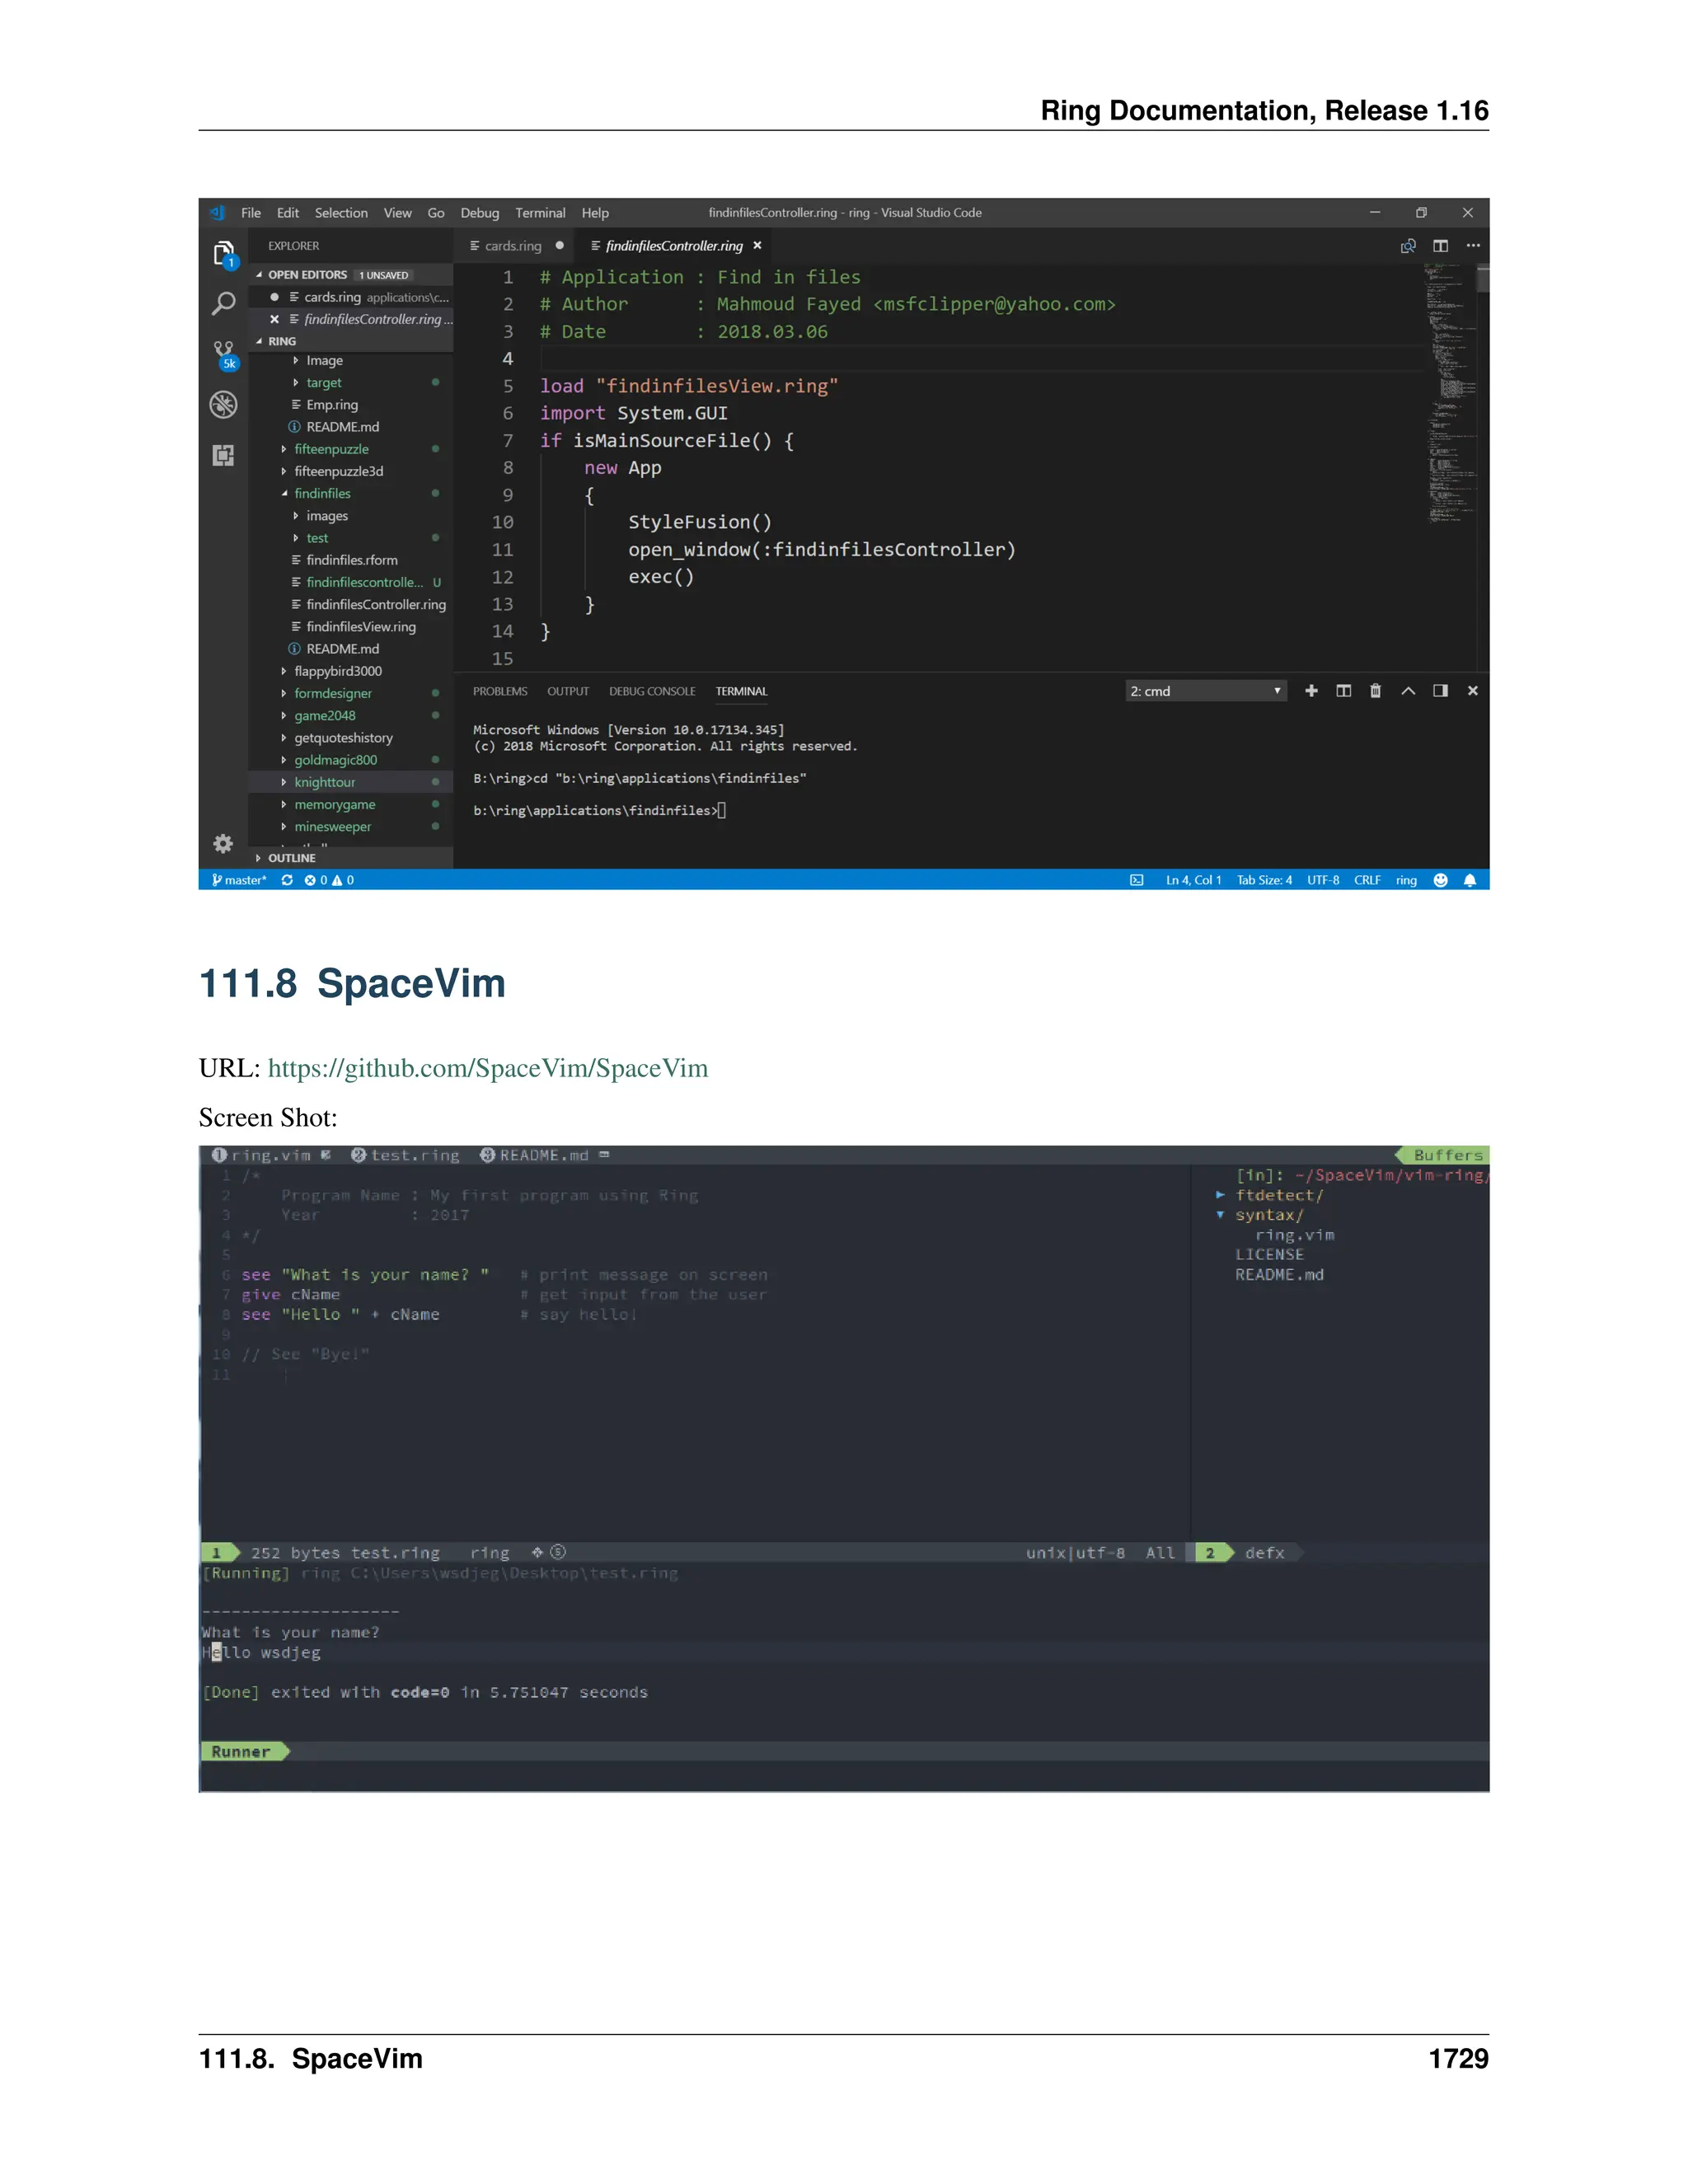1688x2184 pixels.
Task: Open the Source Control view icon
Action: click(x=224, y=352)
